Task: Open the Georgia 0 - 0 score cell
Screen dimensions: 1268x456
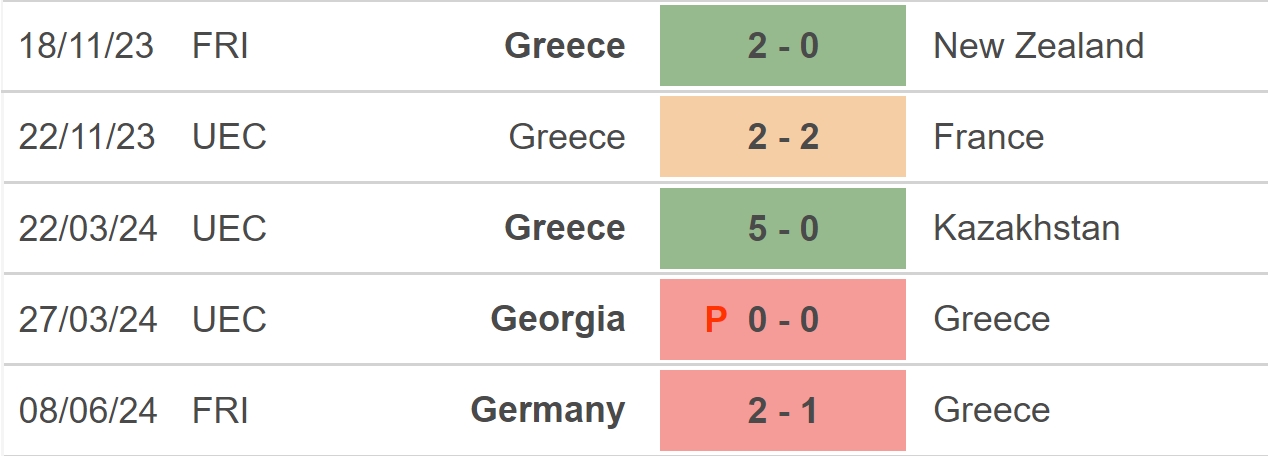Action: (x=783, y=319)
